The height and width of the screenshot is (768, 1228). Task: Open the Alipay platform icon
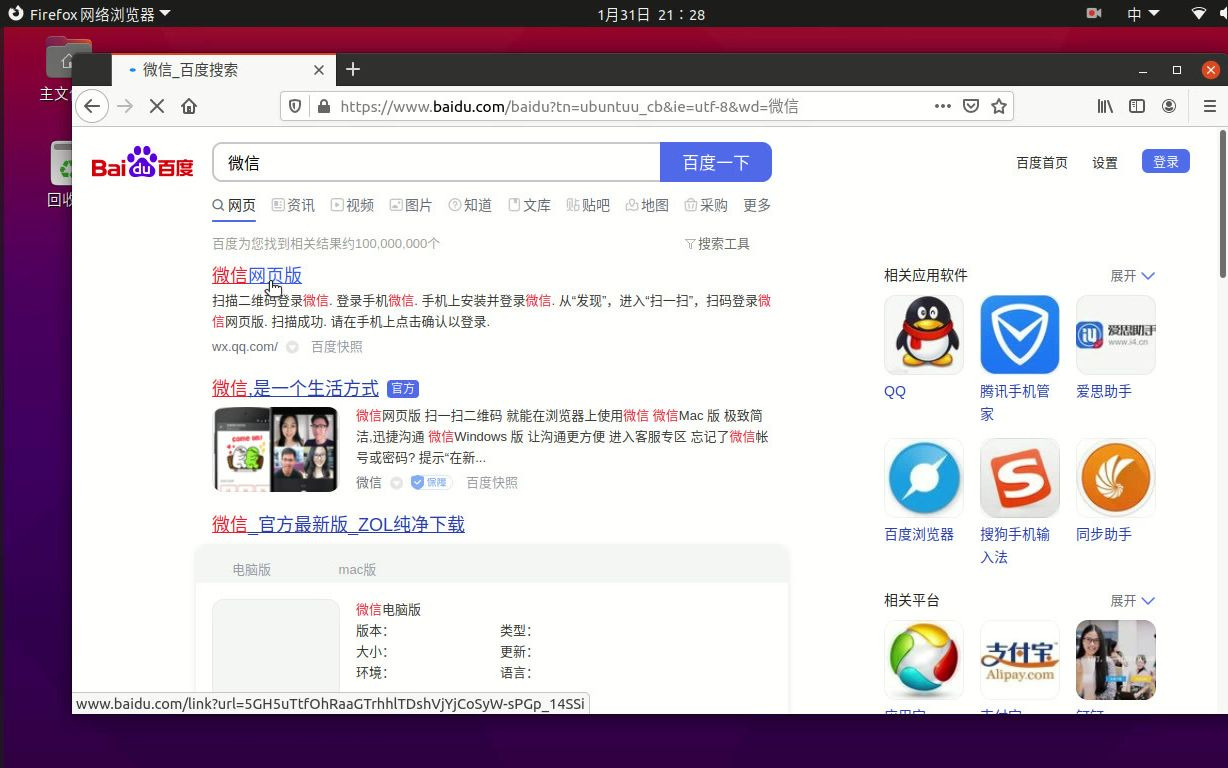(1020, 660)
